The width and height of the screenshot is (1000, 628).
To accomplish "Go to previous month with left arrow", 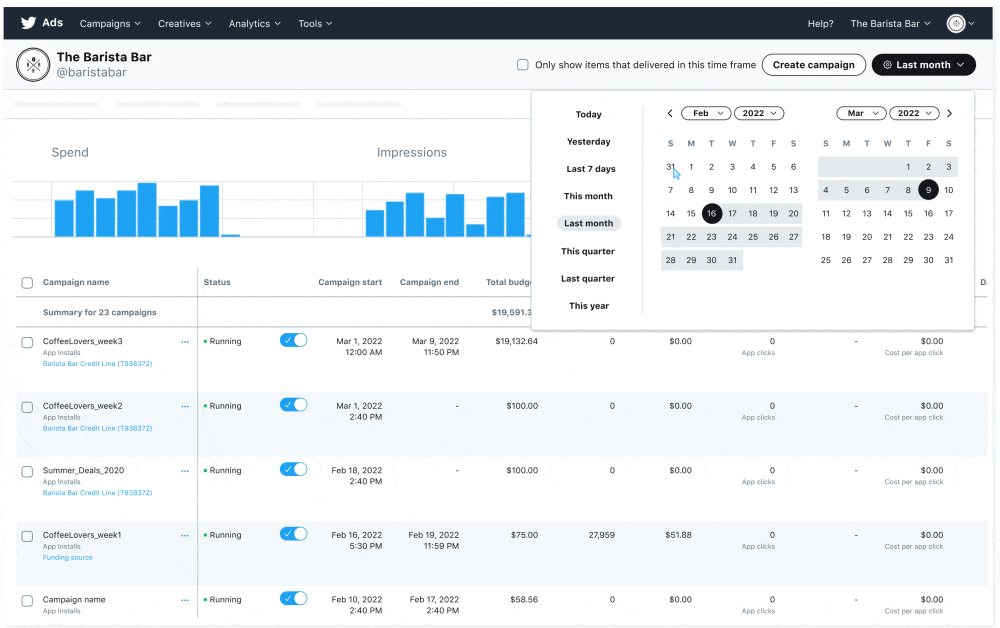I will [x=670, y=113].
